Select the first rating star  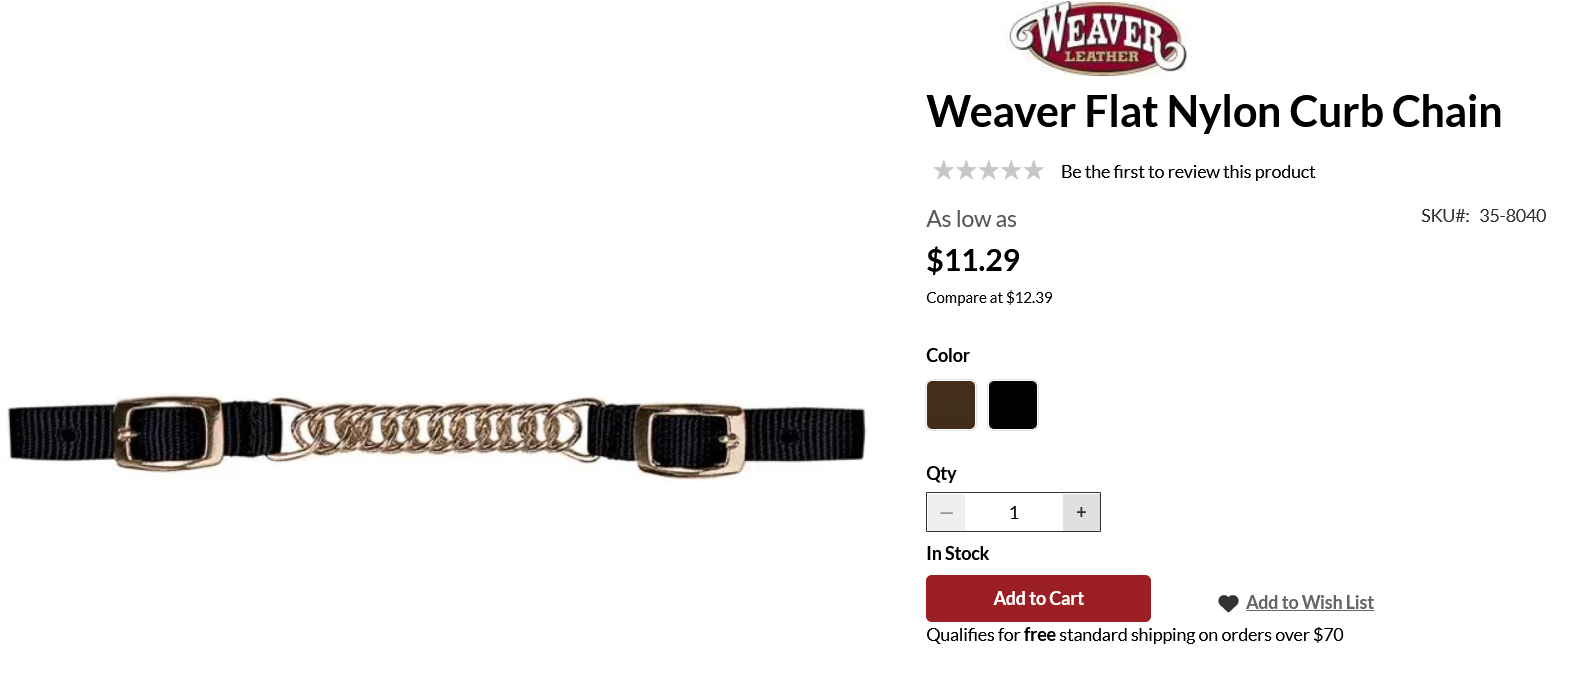pyautogui.click(x=943, y=171)
